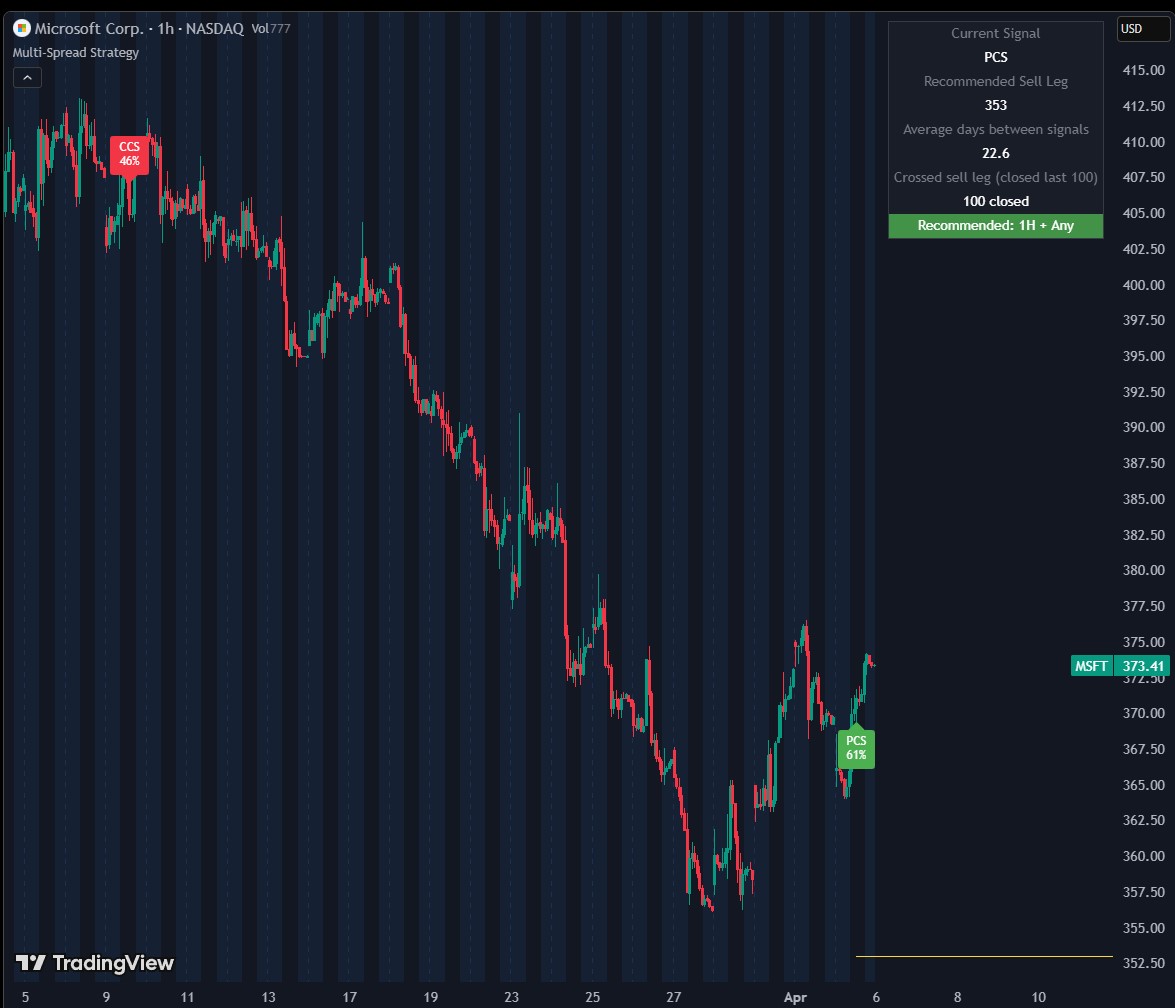Click the 385.00 price axis label
Viewport: 1175px width, 1008px height.
pos(1144,499)
